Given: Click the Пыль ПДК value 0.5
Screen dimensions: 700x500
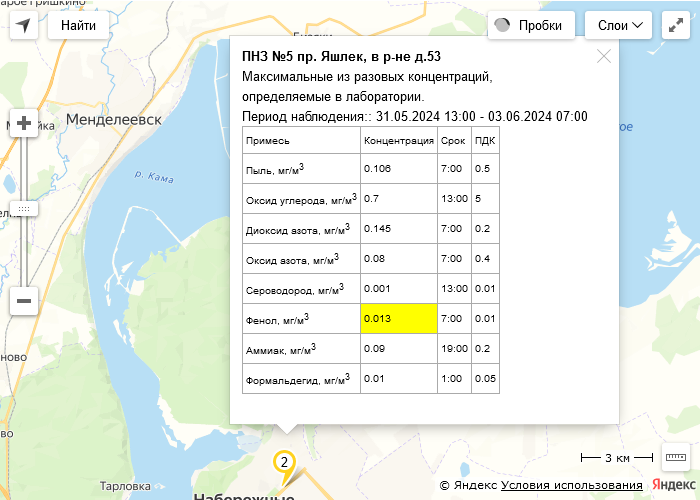Looking at the screenshot, I should 483,169.
